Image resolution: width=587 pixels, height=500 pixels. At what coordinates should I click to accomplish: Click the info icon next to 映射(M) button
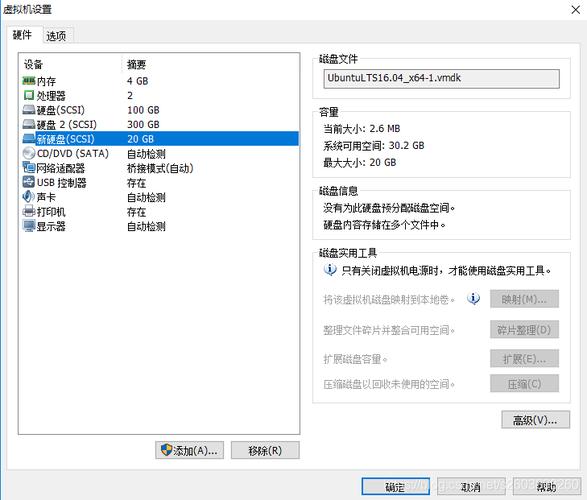pos(473,299)
